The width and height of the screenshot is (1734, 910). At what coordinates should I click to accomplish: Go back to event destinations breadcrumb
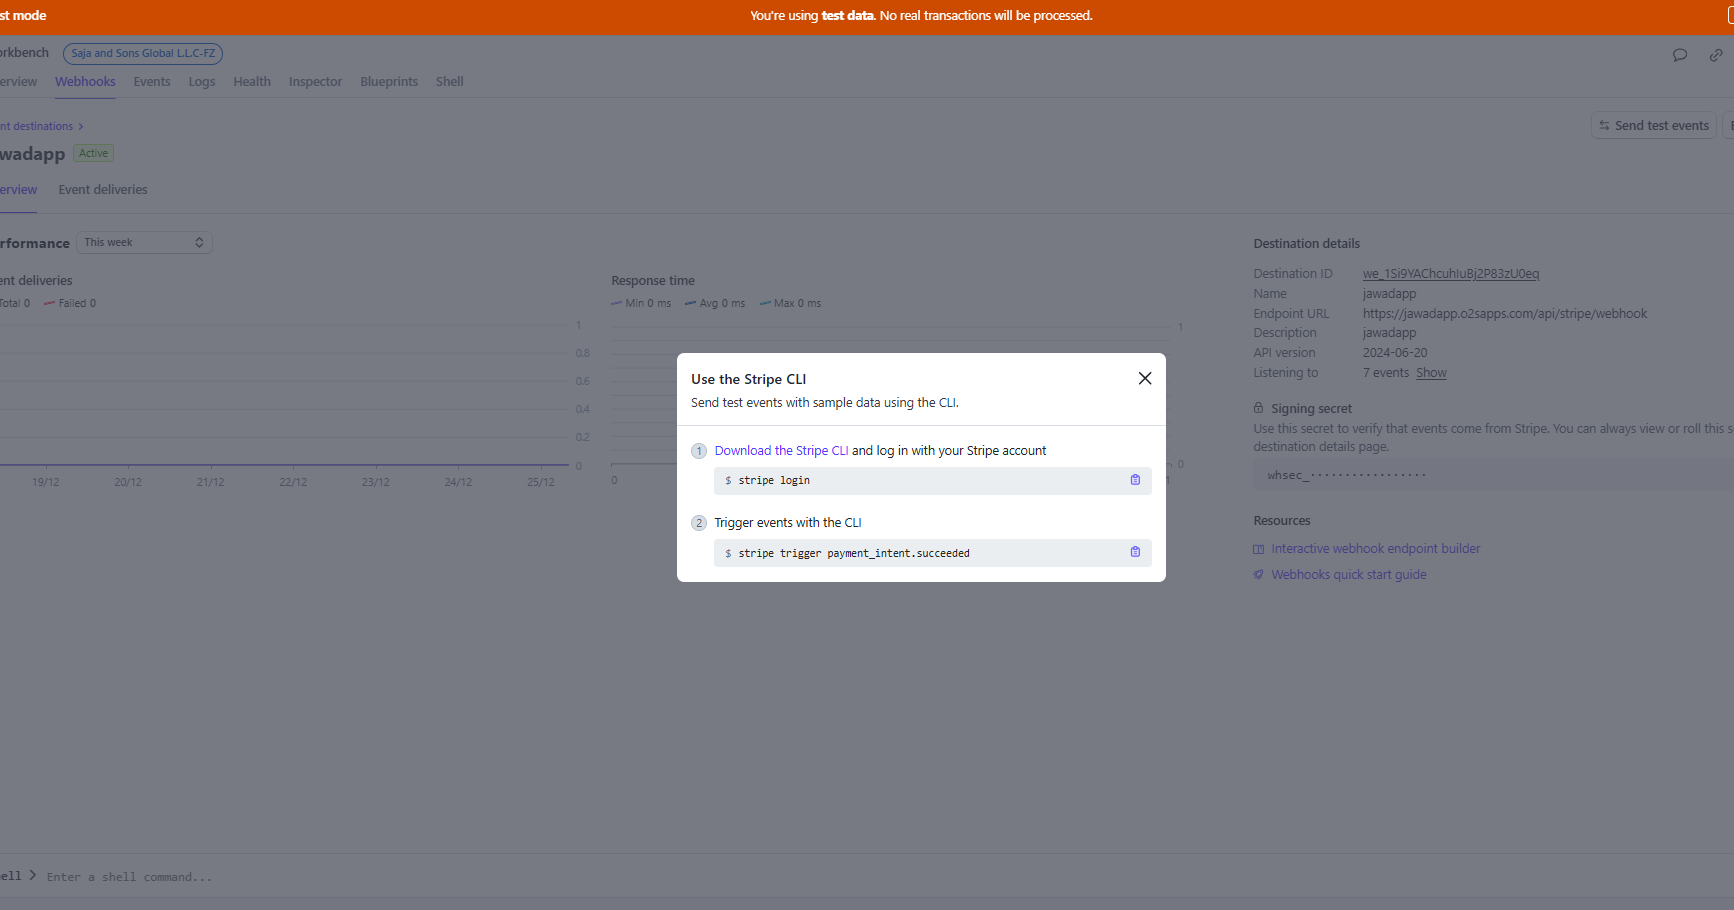(x=37, y=126)
